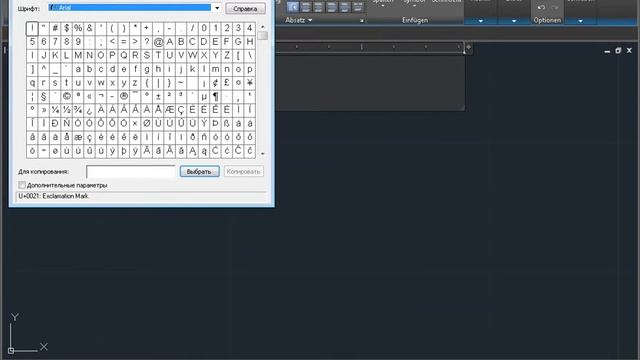Click the undo arrow in Optionen panel
Image resolution: width=640 pixels, height=360 pixels.
(541, 7)
